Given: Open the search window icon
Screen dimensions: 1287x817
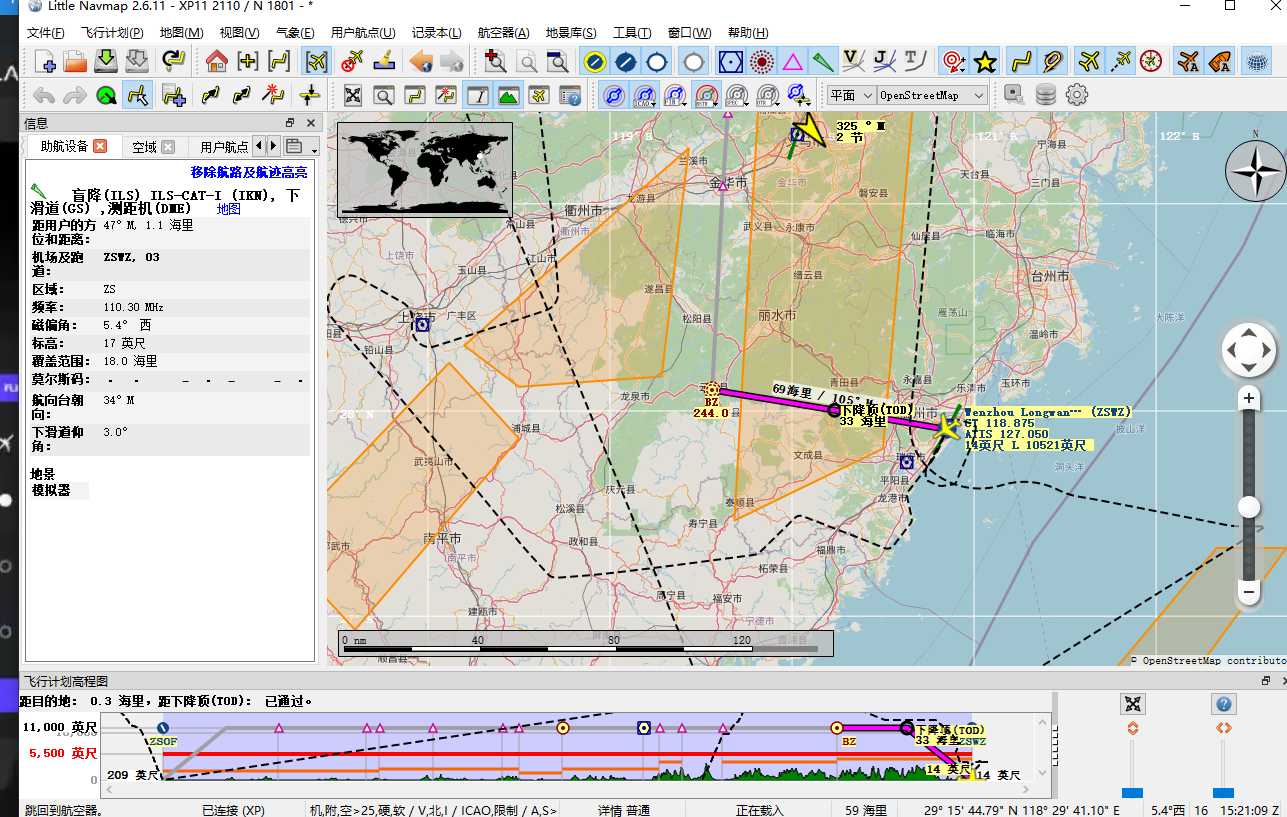Looking at the screenshot, I should click(383, 96).
